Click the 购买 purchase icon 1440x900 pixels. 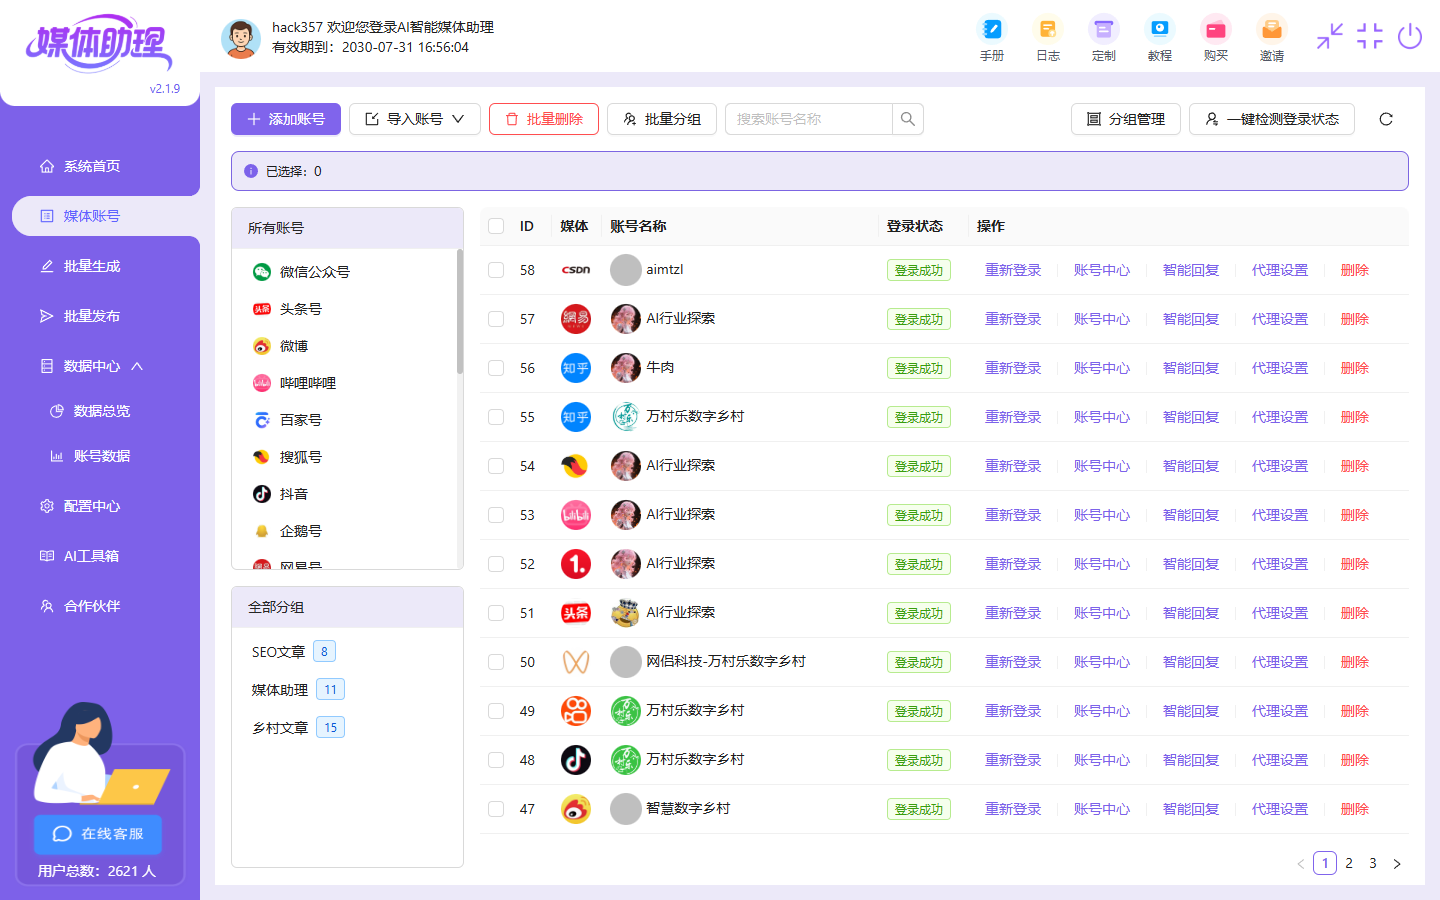pos(1215,38)
